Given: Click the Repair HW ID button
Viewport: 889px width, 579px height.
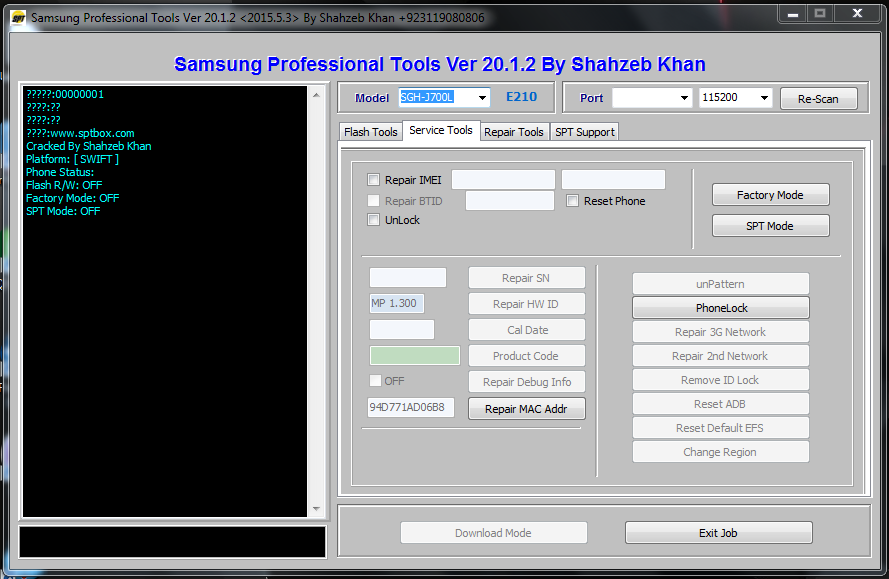Looking at the screenshot, I should tap(526, 304).
